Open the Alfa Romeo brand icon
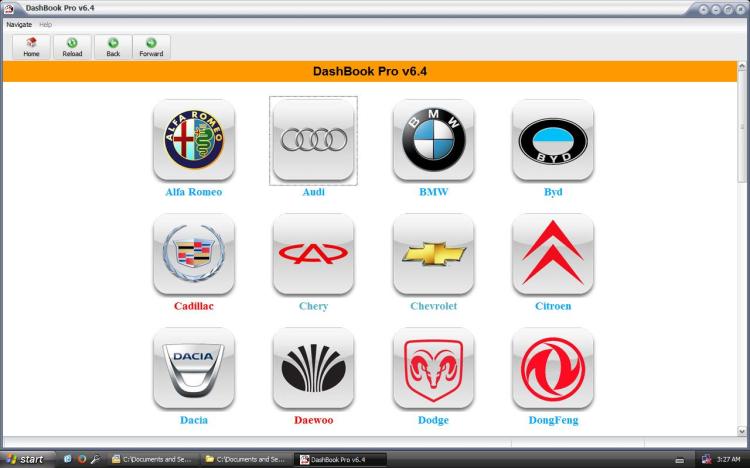The image size is (750, 468). pyautogui.click(x=194, y=140)
